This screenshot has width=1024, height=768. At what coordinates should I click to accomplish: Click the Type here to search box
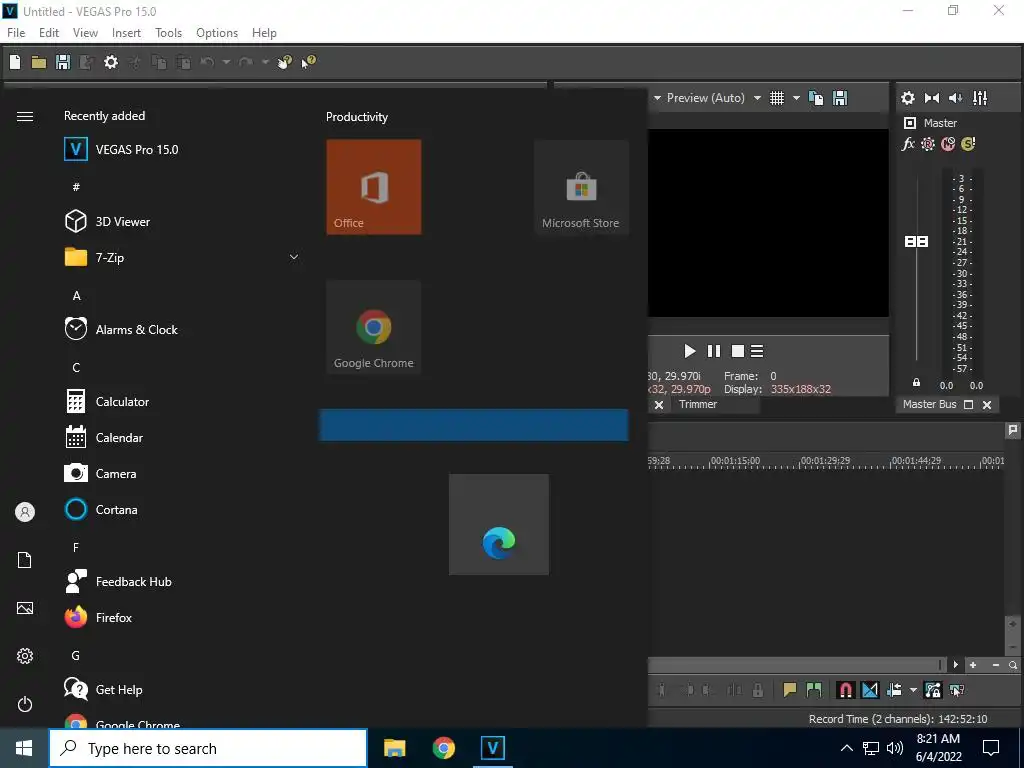(208, 748)
